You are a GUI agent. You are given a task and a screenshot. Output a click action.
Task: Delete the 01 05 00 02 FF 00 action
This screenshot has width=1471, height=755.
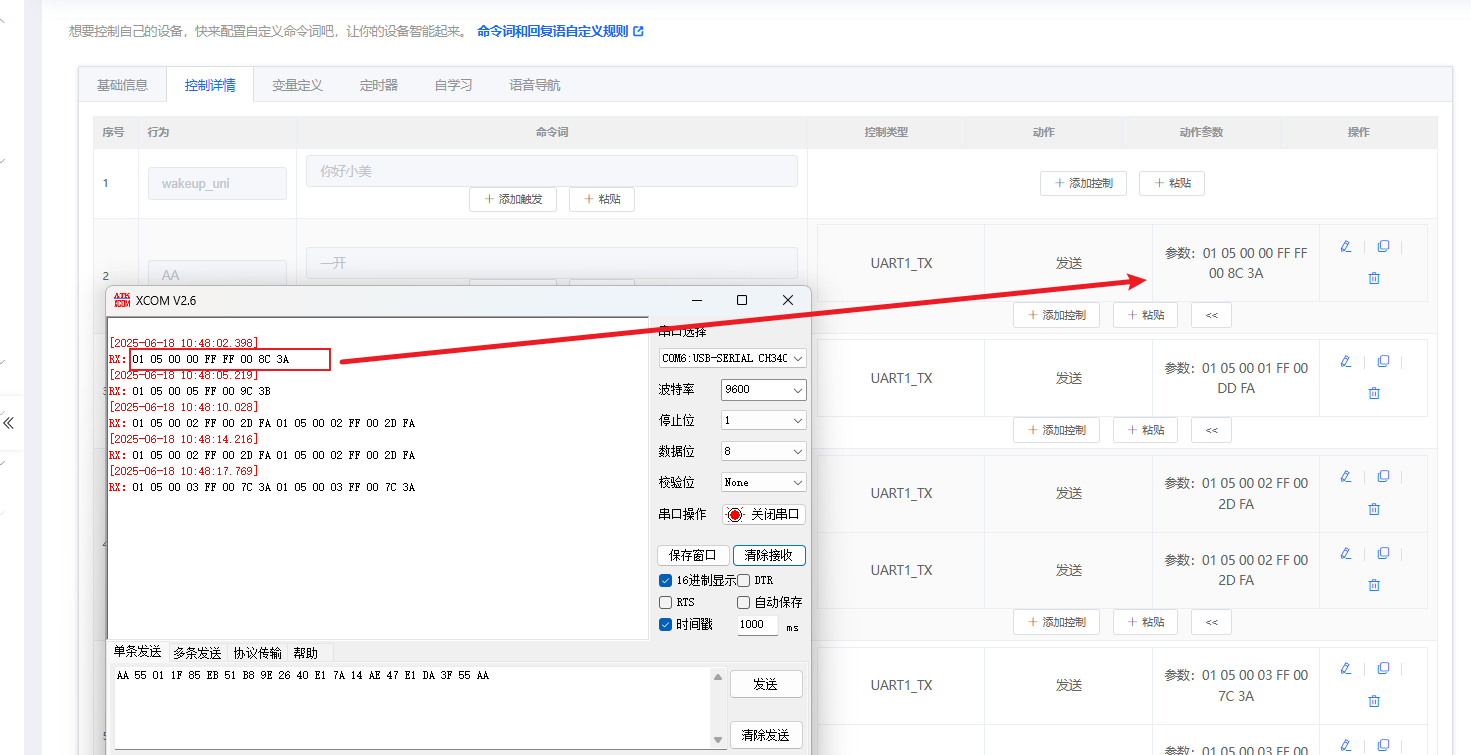[1373, 508]
